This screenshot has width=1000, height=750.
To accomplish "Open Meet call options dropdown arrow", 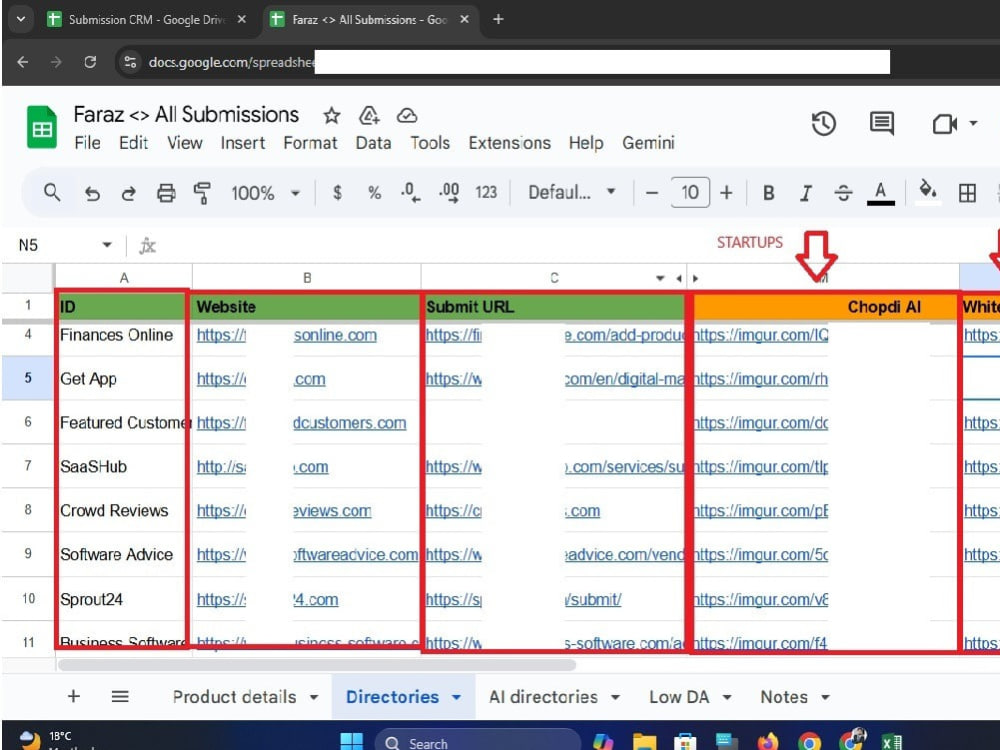I will click(973, 123).
